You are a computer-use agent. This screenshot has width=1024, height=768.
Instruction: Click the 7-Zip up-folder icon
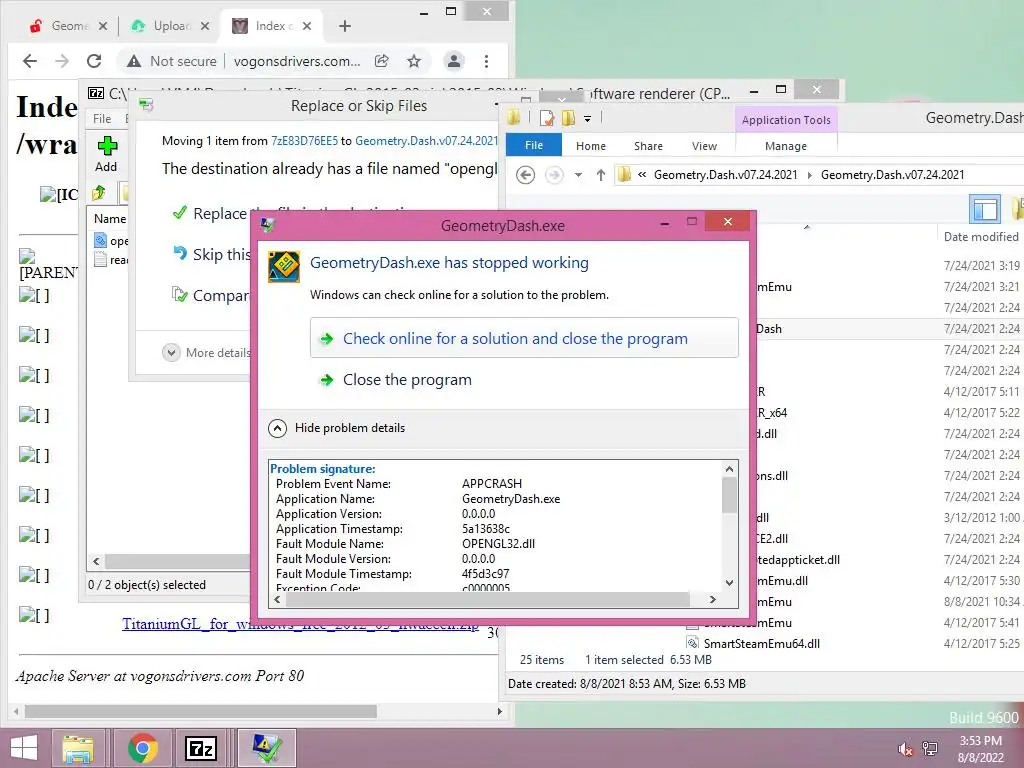click(99, 193)
